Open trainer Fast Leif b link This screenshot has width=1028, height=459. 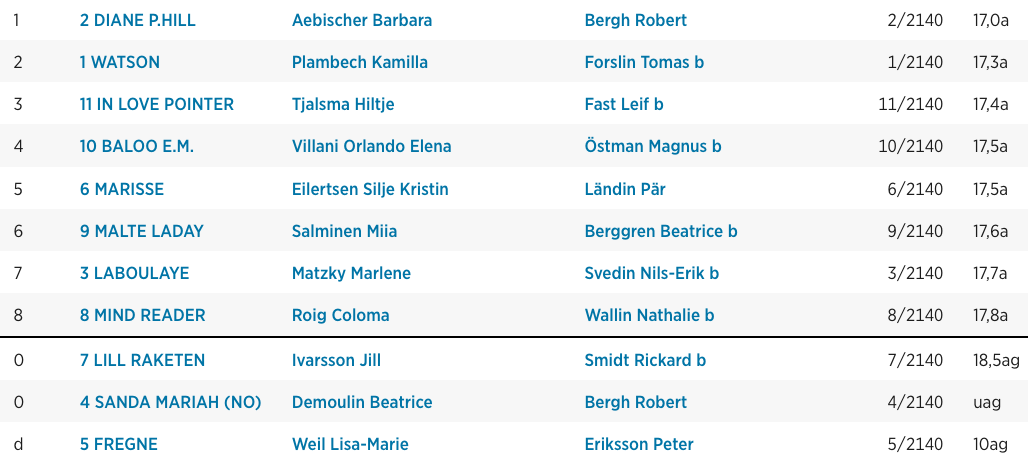coord(624,104)
